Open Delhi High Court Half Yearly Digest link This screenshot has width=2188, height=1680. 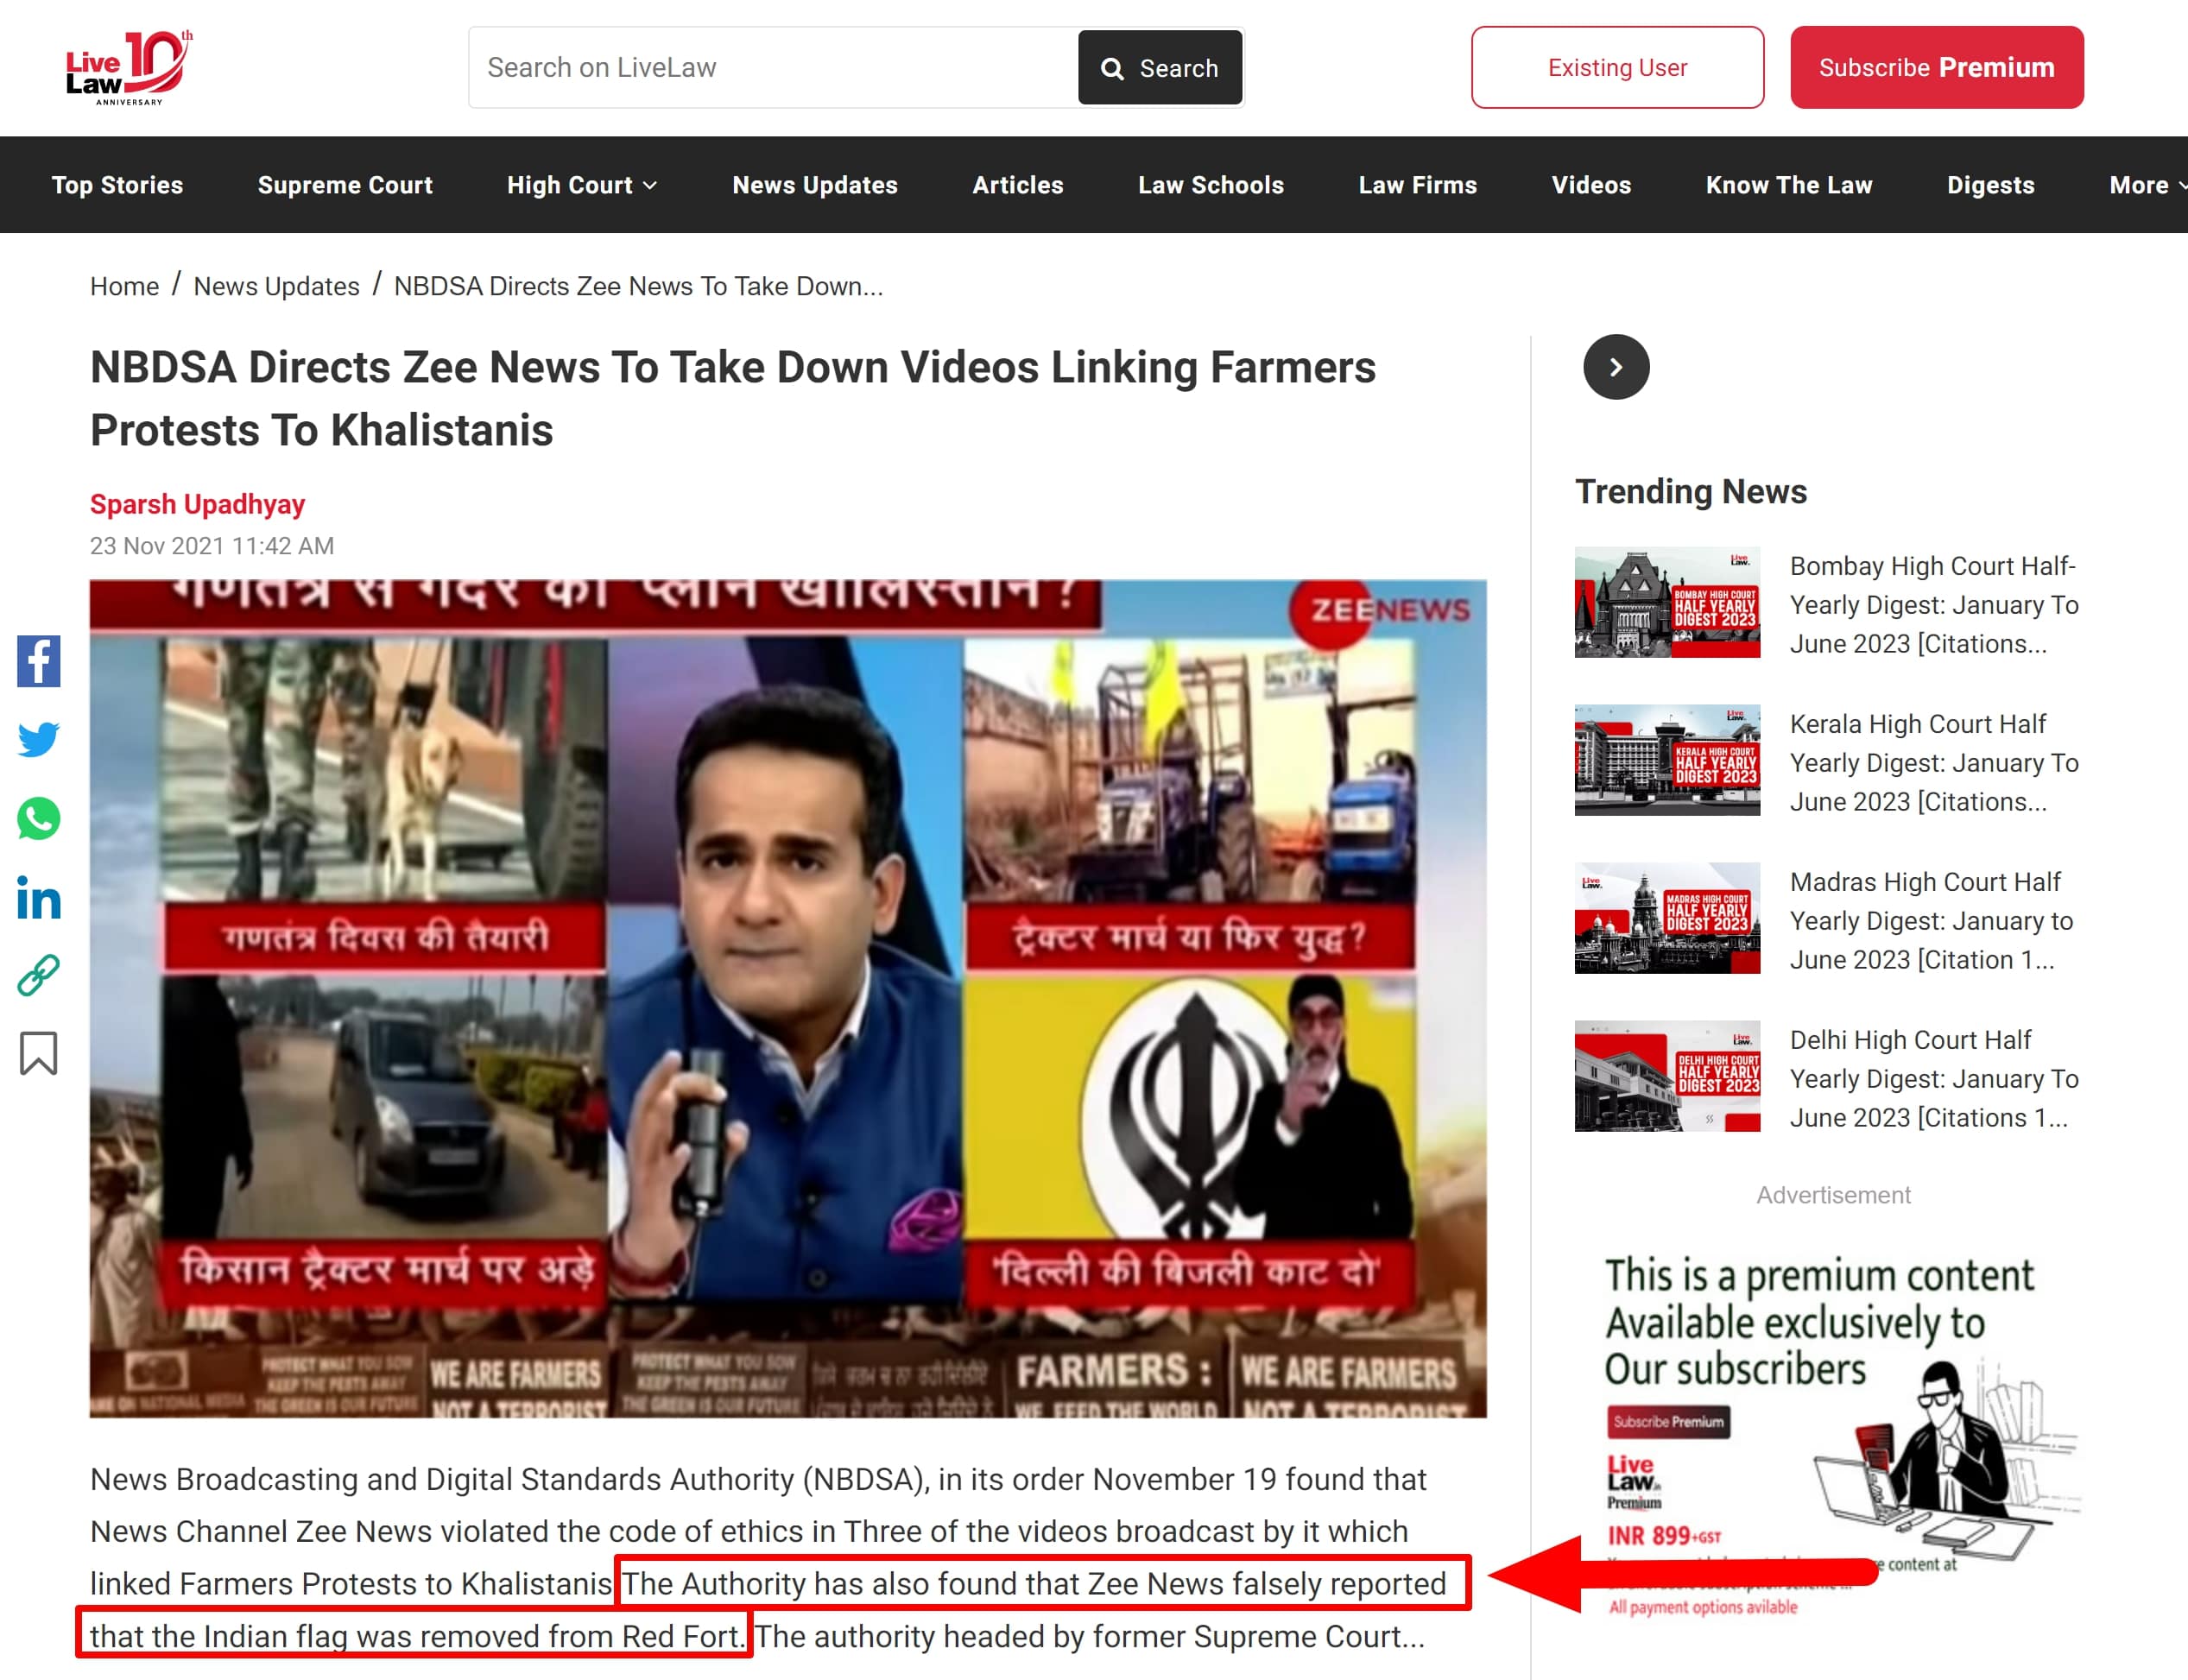(x=1933, y=1079)
